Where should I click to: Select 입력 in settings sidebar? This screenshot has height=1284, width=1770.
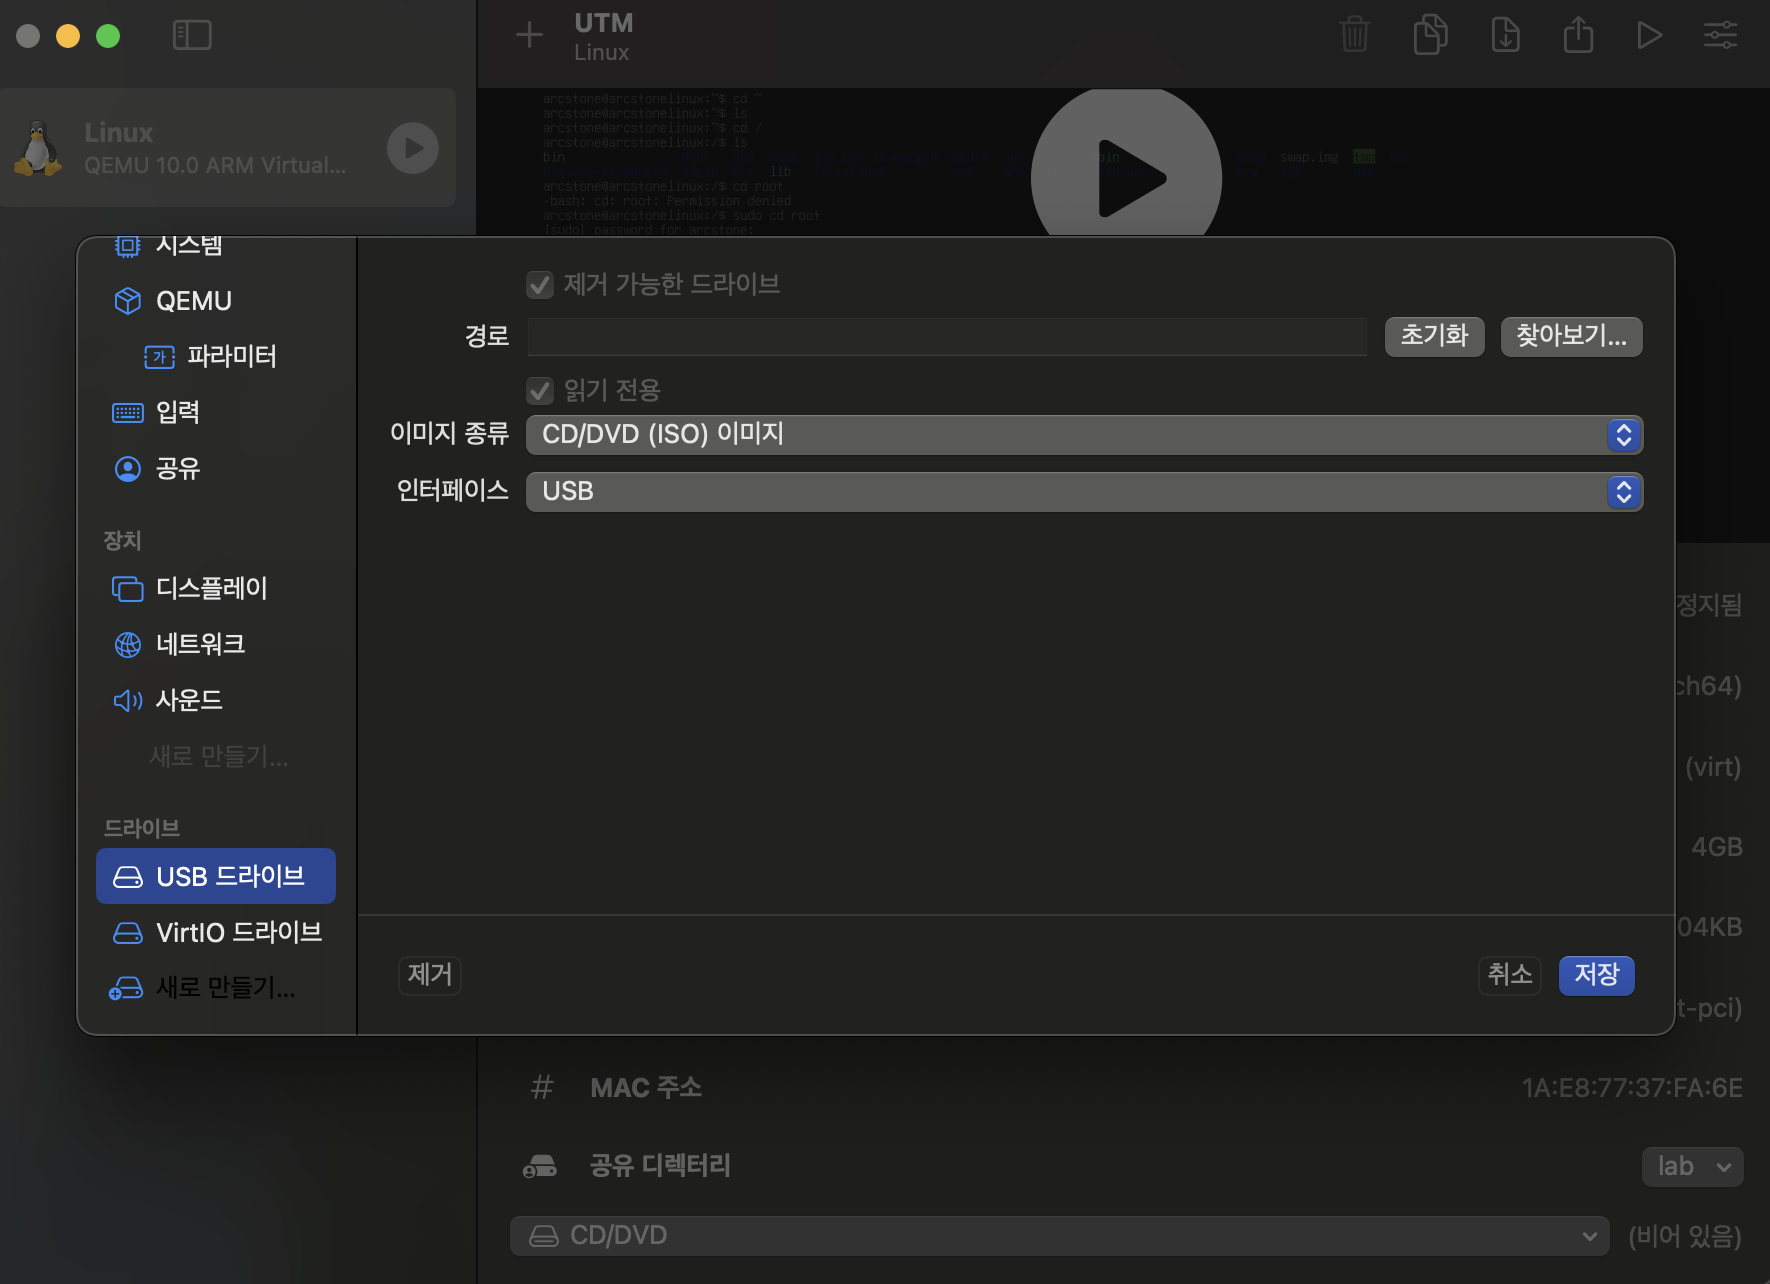216,412
